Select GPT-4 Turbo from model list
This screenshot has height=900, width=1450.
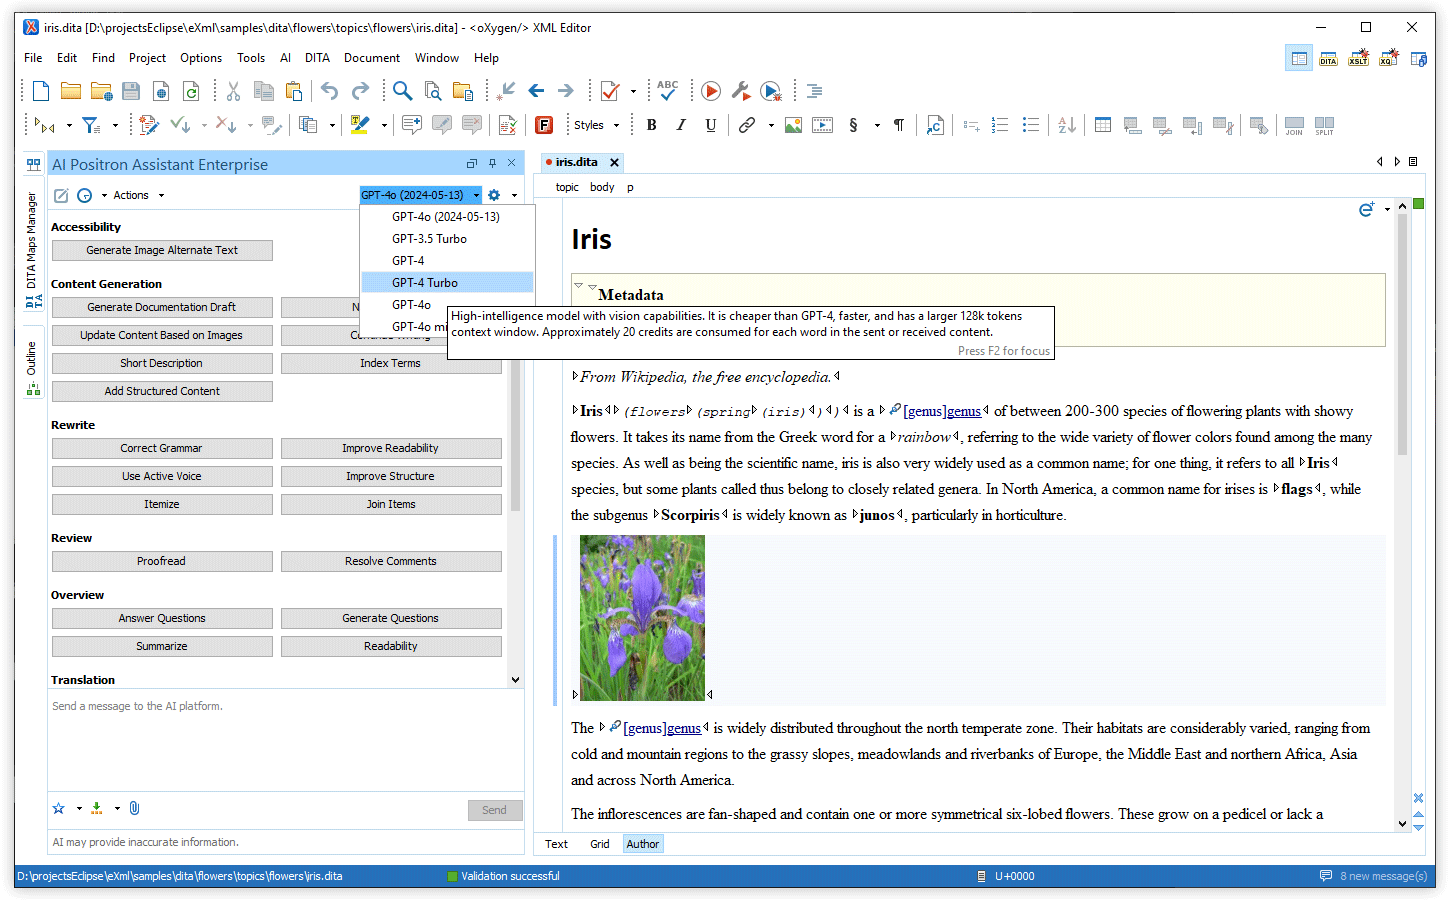coord(446,283)
